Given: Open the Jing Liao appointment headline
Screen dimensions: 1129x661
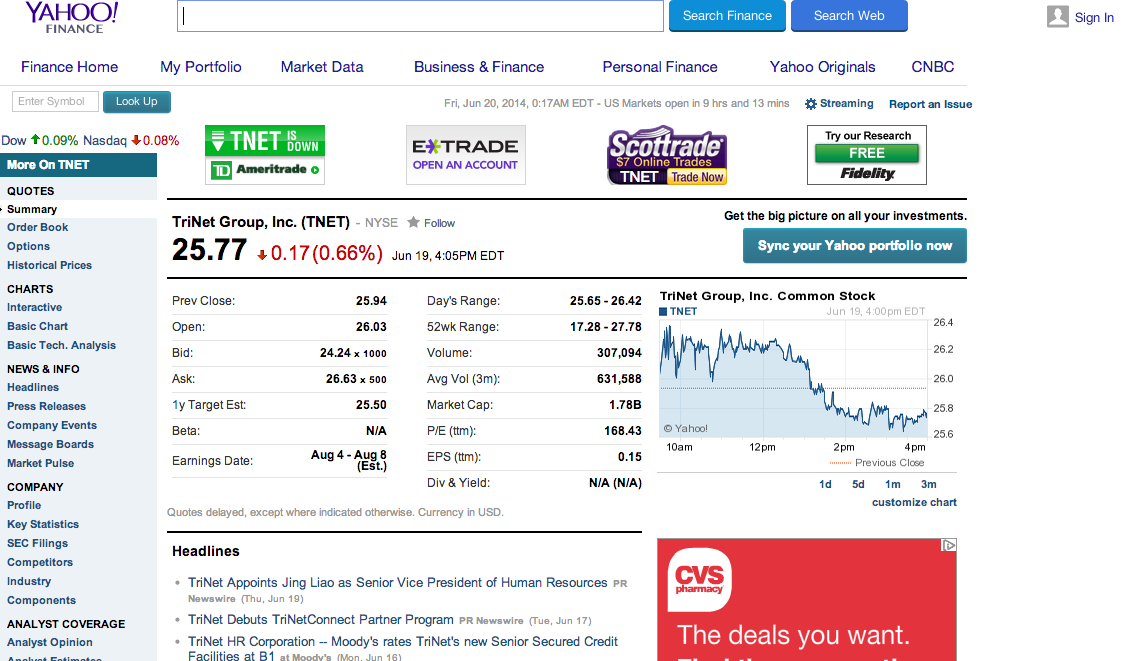Looking at the screenshot, I should pos(397,583).
